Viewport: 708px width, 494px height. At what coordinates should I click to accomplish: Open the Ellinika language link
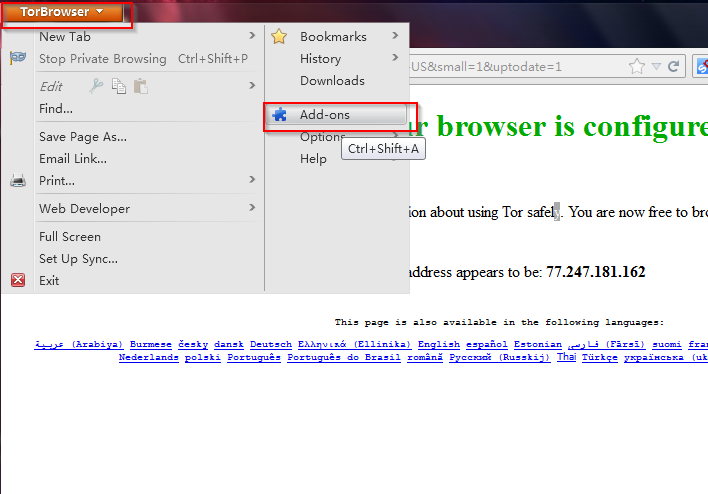pyautogui.click(x=354, y=344)
